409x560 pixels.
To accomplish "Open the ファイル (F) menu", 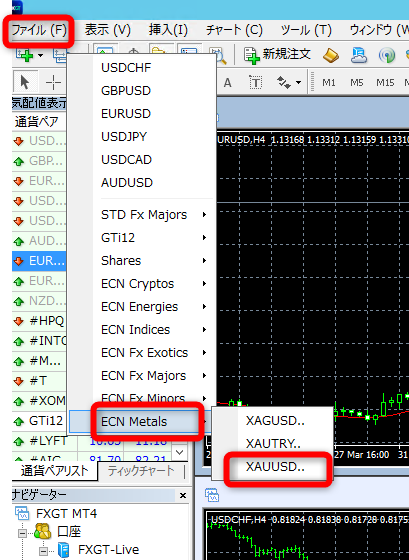I will click(39, 31).
